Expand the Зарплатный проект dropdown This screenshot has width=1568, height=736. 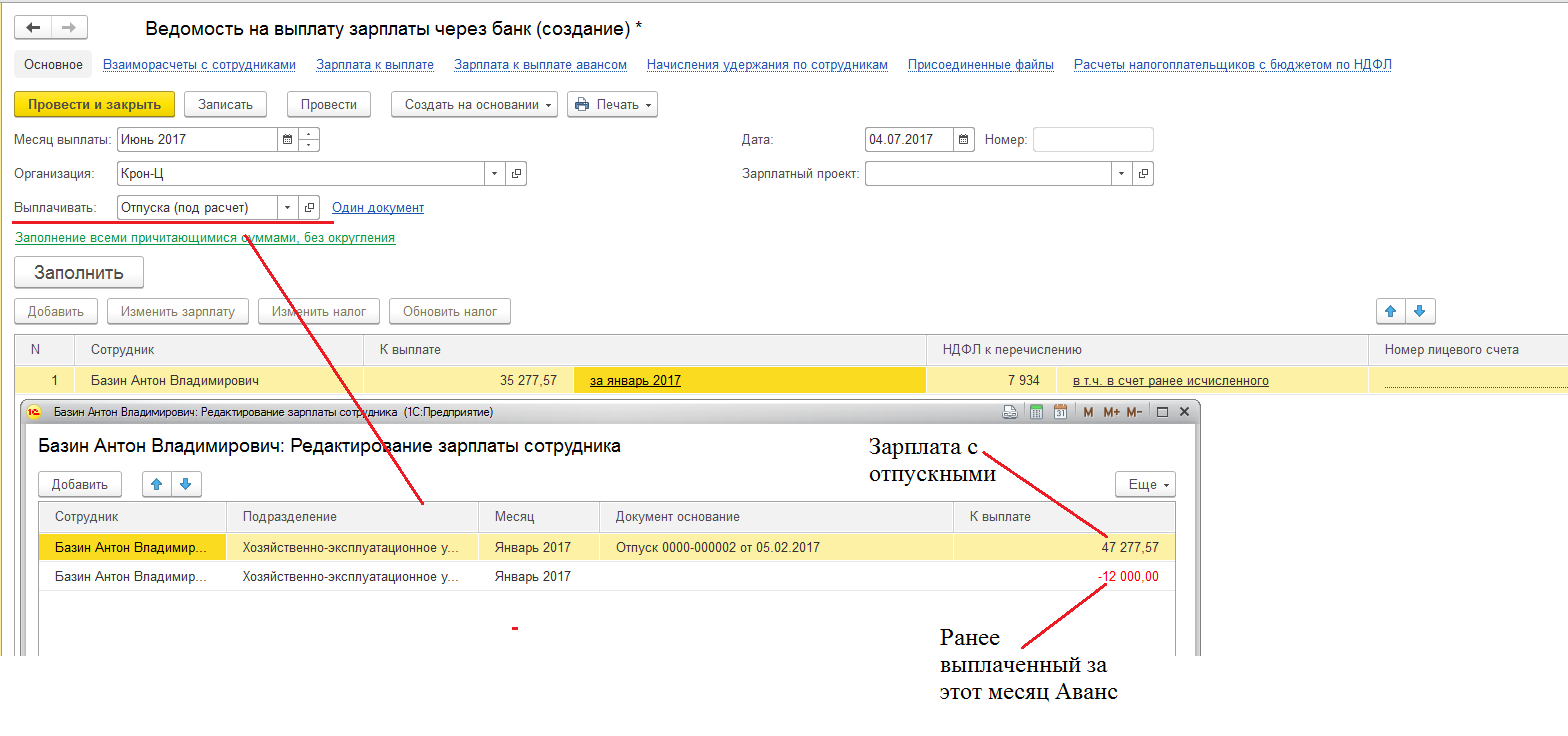pos(1123,174)
